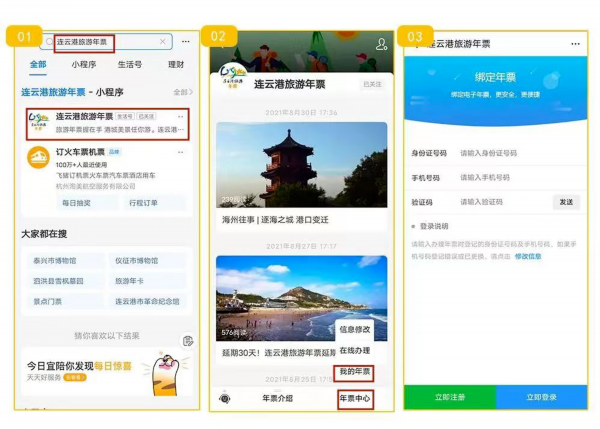
Task: Select the 泗洪县雪枫墓园 trending search
Action: (x=65, y=281)
